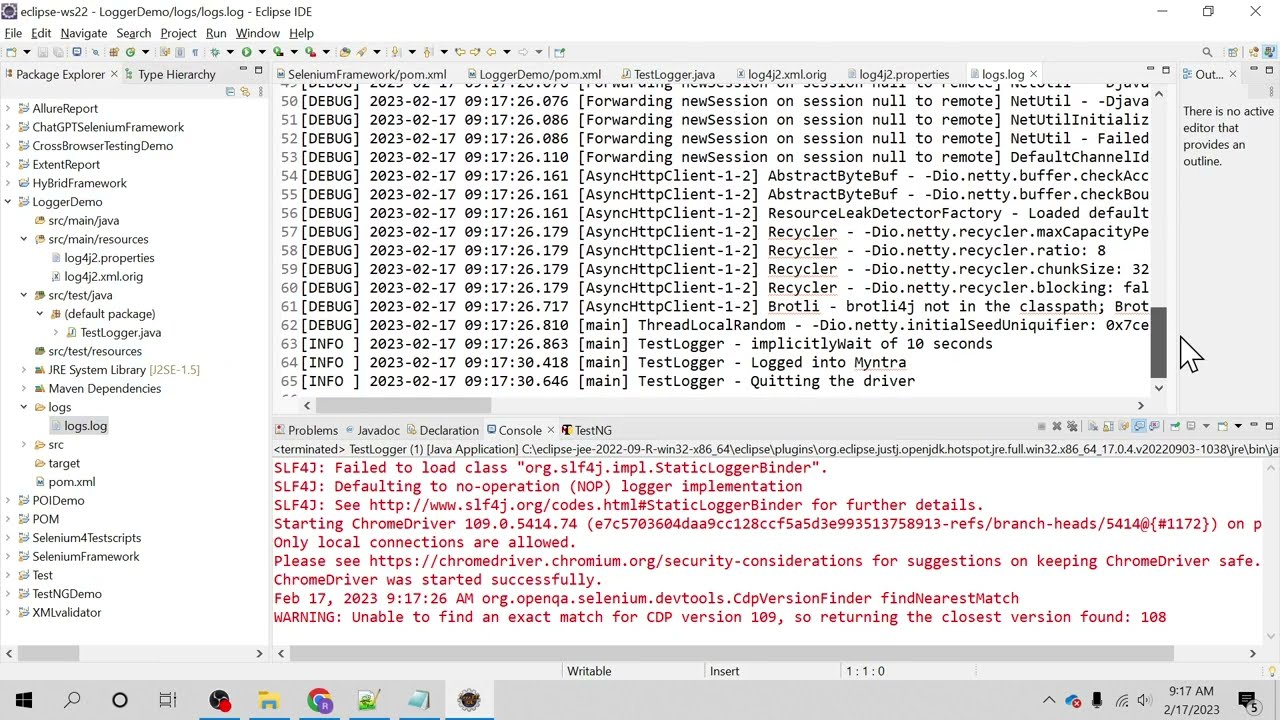Collapse src/main/resources folder

[24, 239]
